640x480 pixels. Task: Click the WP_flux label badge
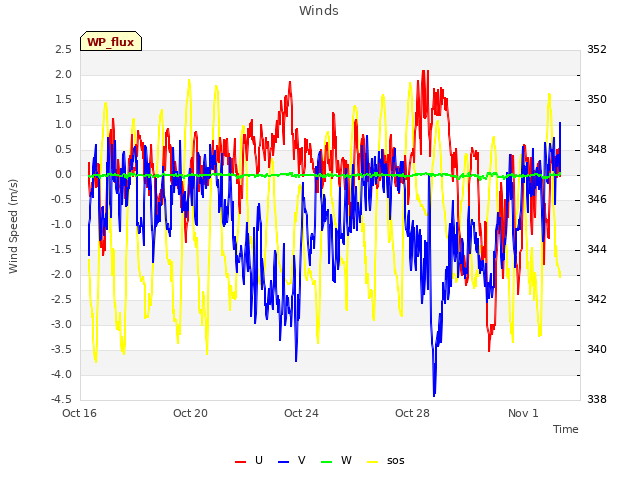click(x=111, y=41)
